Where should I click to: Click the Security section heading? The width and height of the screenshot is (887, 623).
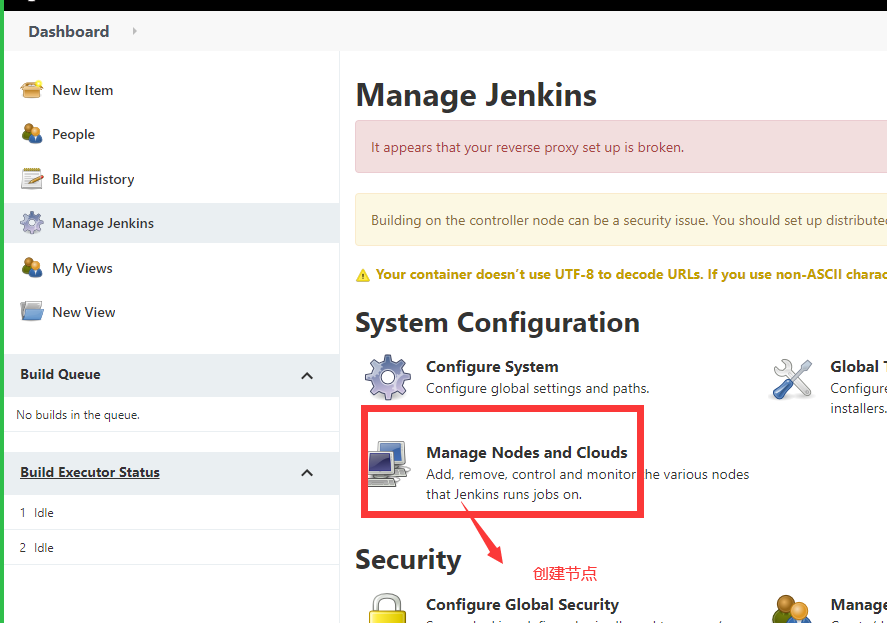[x=408, y=560]
